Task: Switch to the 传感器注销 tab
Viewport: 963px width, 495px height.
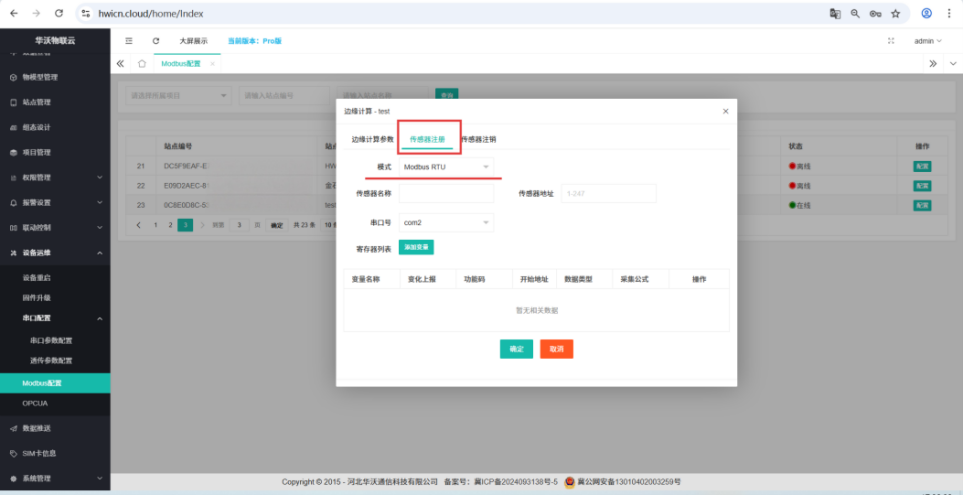Action: pyautogui.click(x=478, y=139)
